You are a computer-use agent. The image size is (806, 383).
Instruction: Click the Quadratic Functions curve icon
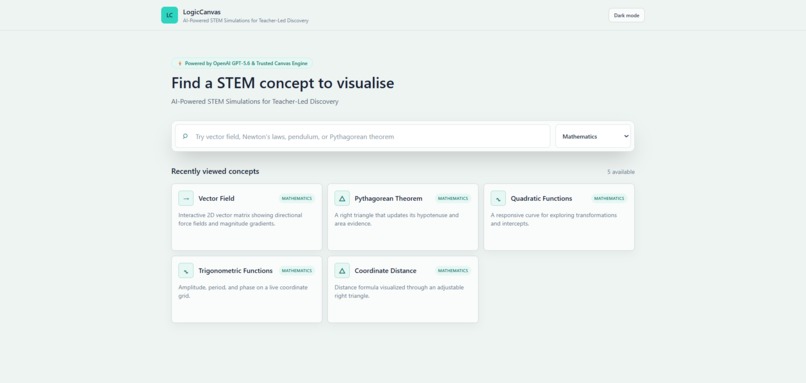click(x=498, y=198)
